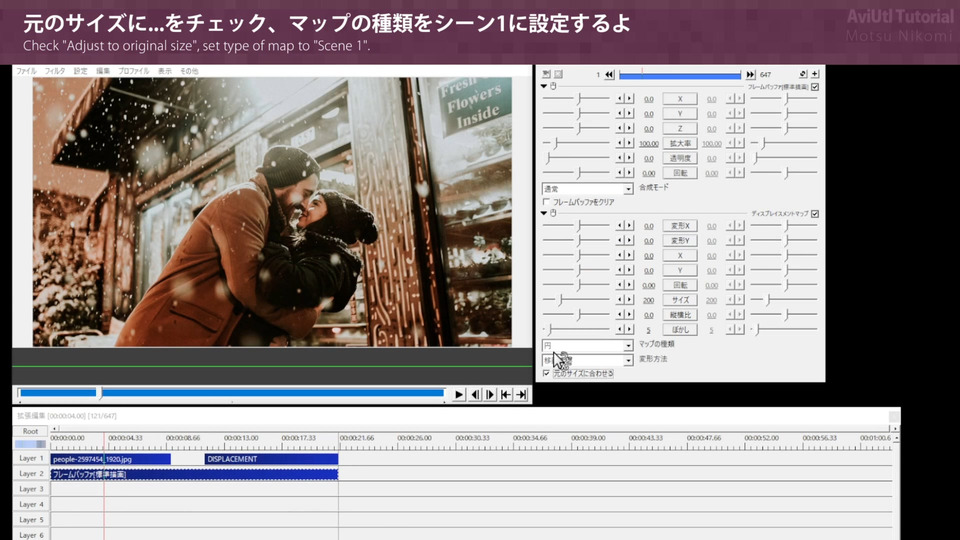The width and height of the screenshot is (960, 540).
Task: Go to object start frame in settings panel
Action: (609, 75)
